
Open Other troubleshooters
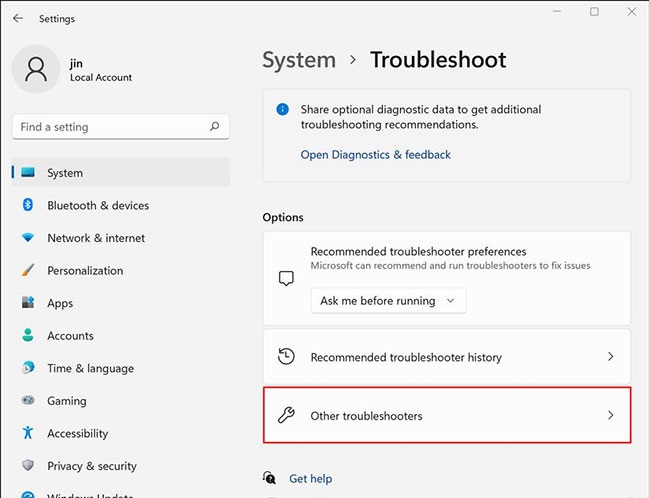click(447, 415)
